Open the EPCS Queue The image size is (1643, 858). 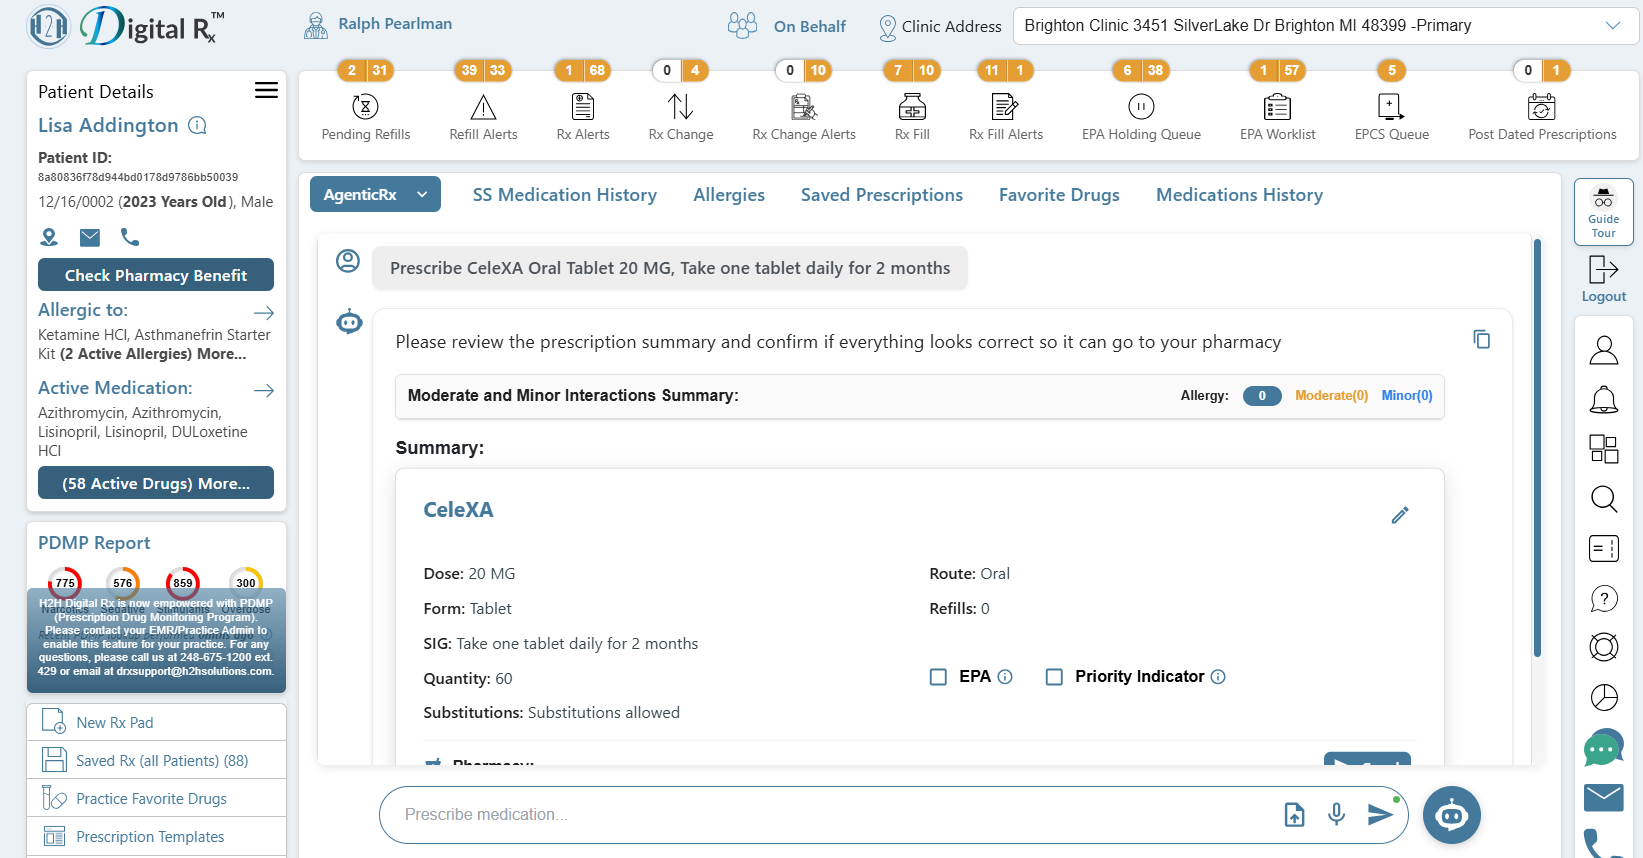click(1391, 117)
